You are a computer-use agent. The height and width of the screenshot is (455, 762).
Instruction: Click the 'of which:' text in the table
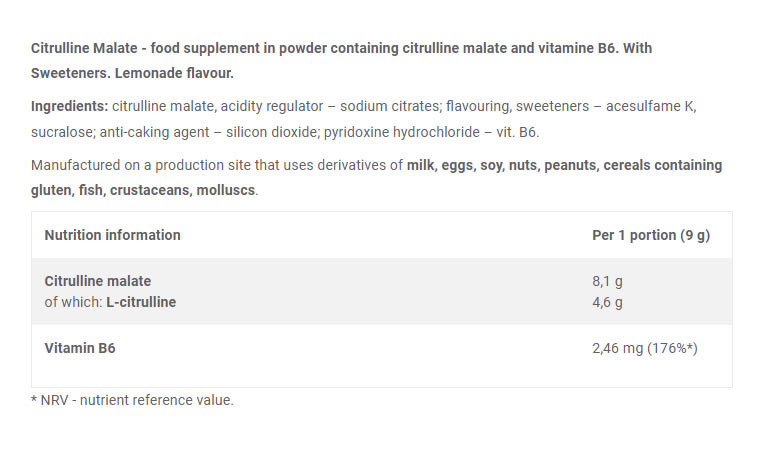click(73, 301)
